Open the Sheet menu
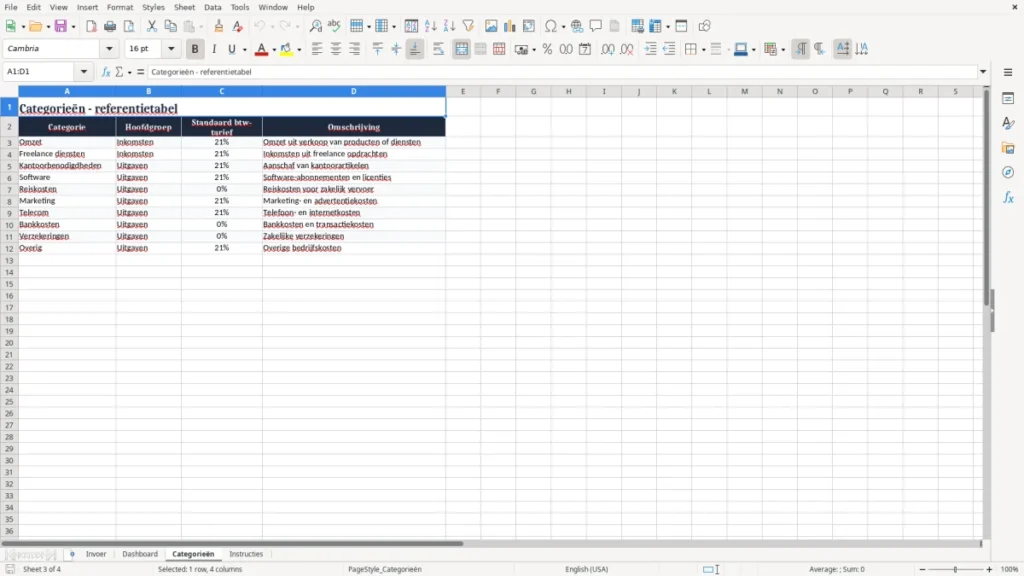Image resolution: width=1024 pixels, height=576 pixels. pyautogui.click(x=184, y=7)
